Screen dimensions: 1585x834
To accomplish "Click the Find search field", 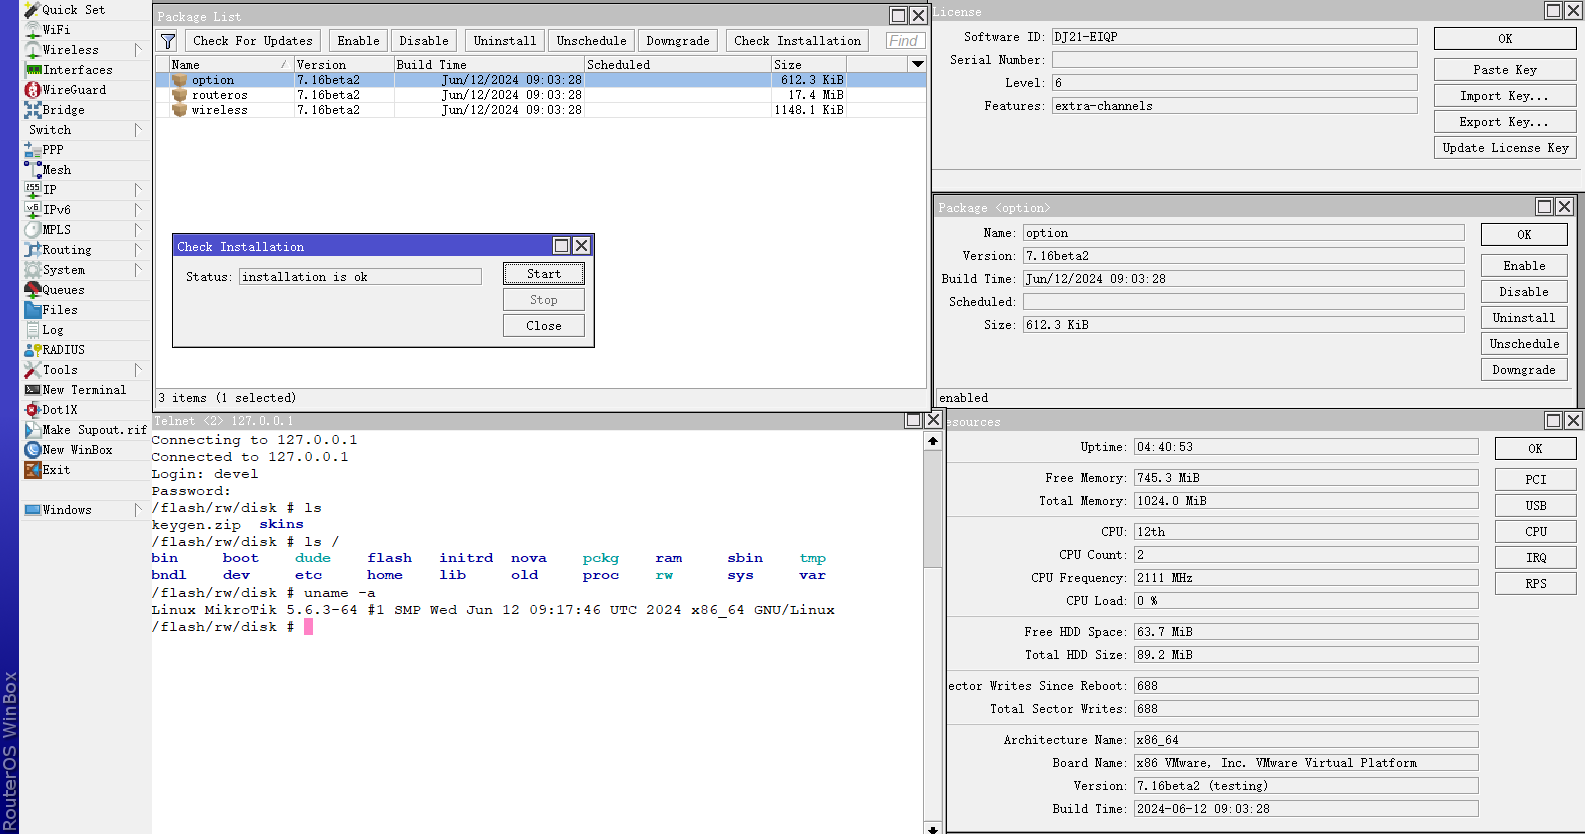I will coord(905,41).
